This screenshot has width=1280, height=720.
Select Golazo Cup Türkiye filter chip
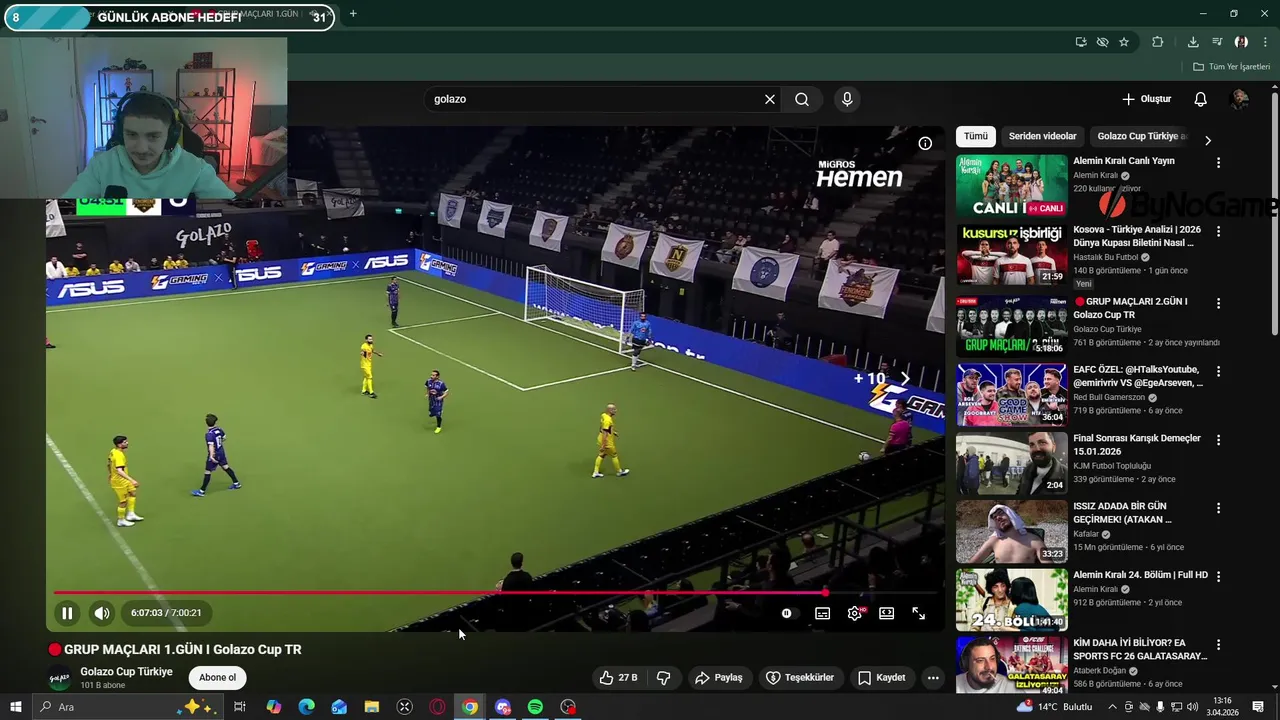tap(1141, 136)
